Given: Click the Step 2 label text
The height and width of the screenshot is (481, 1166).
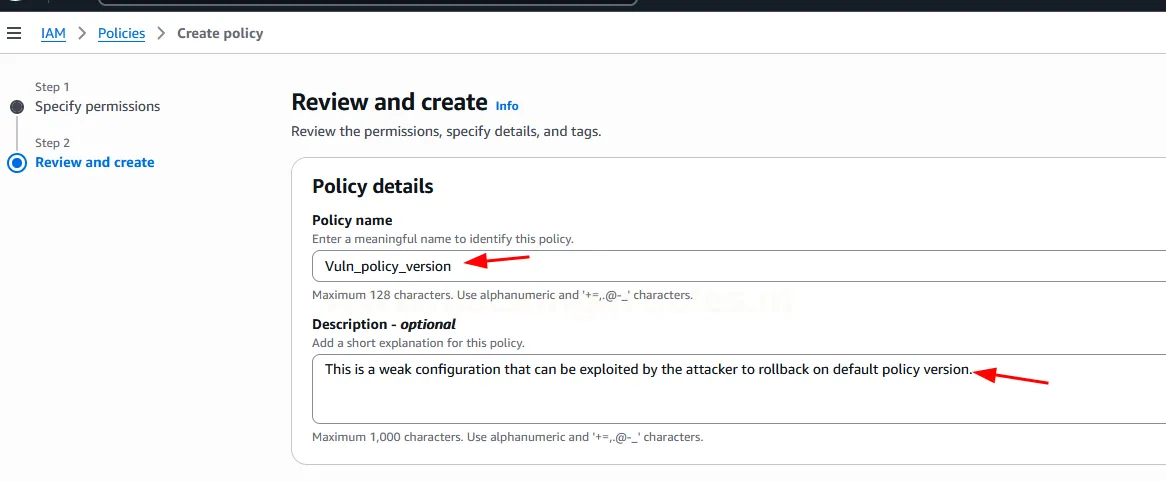Looking at the screenshot, I should point(52,143).
